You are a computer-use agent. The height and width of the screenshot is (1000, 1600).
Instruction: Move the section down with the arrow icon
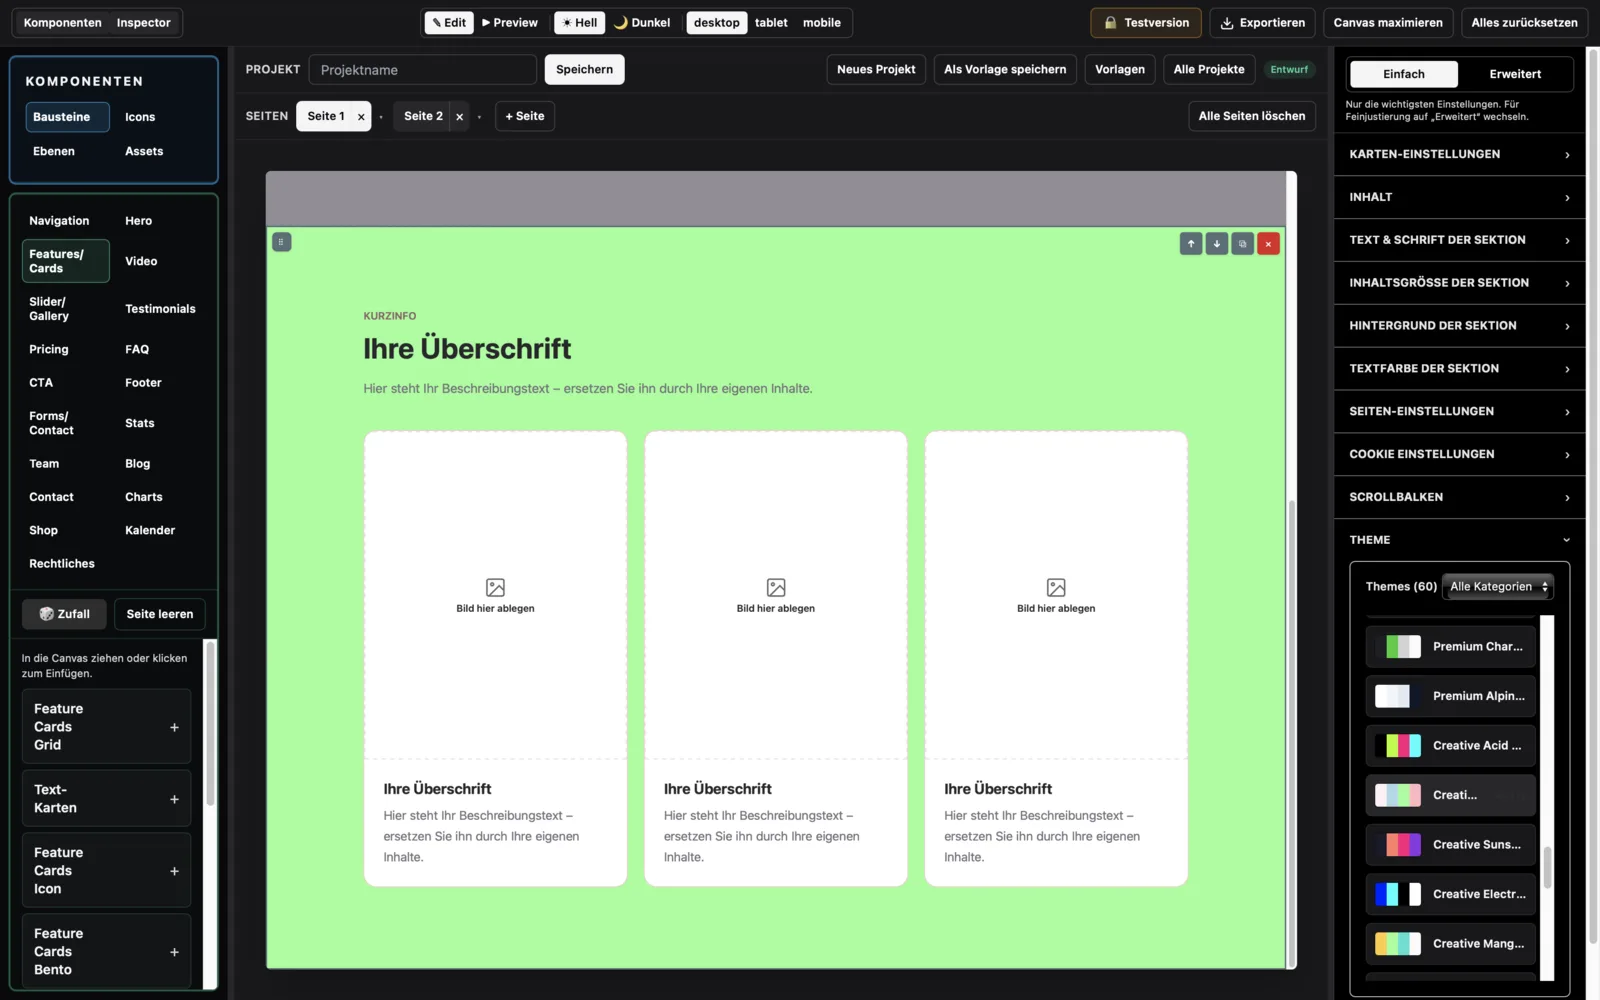pyautogui.click(x=1216, y=244)
